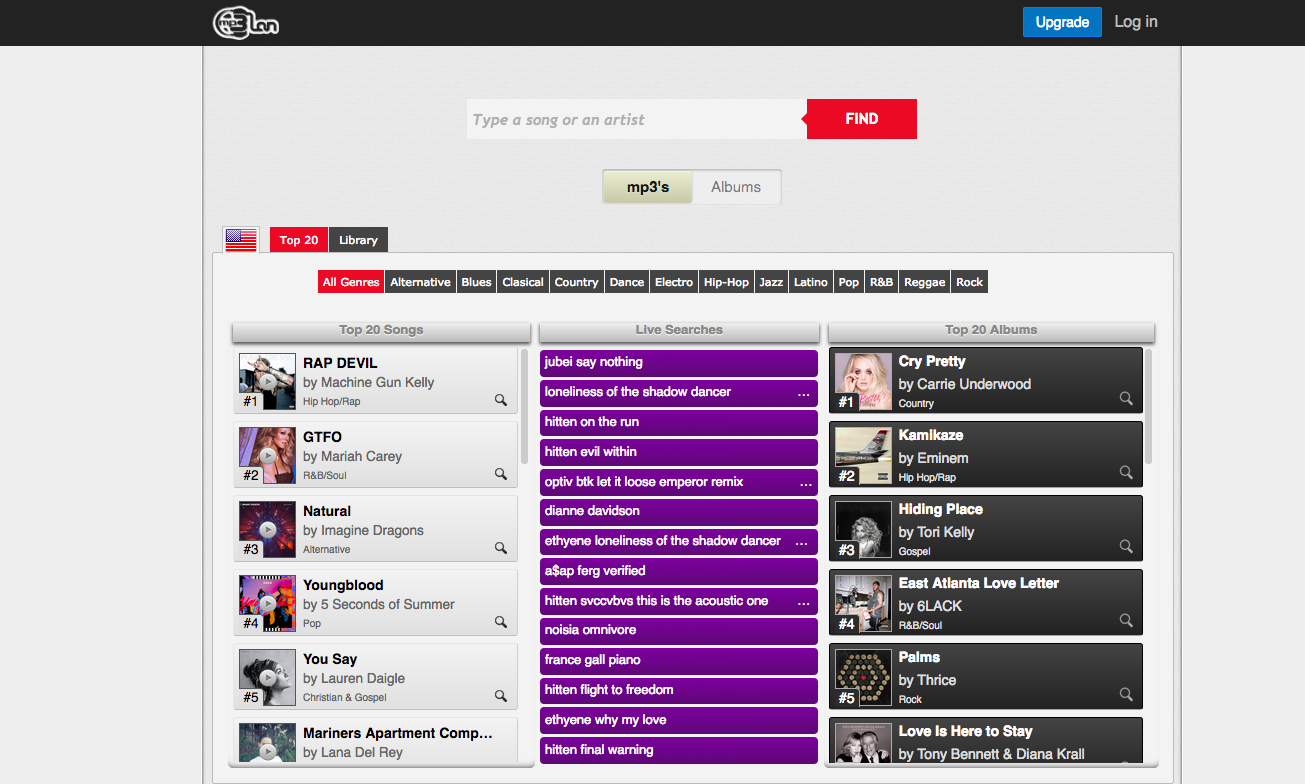Open Love Is Here to Stay cover

click(863, 744)
